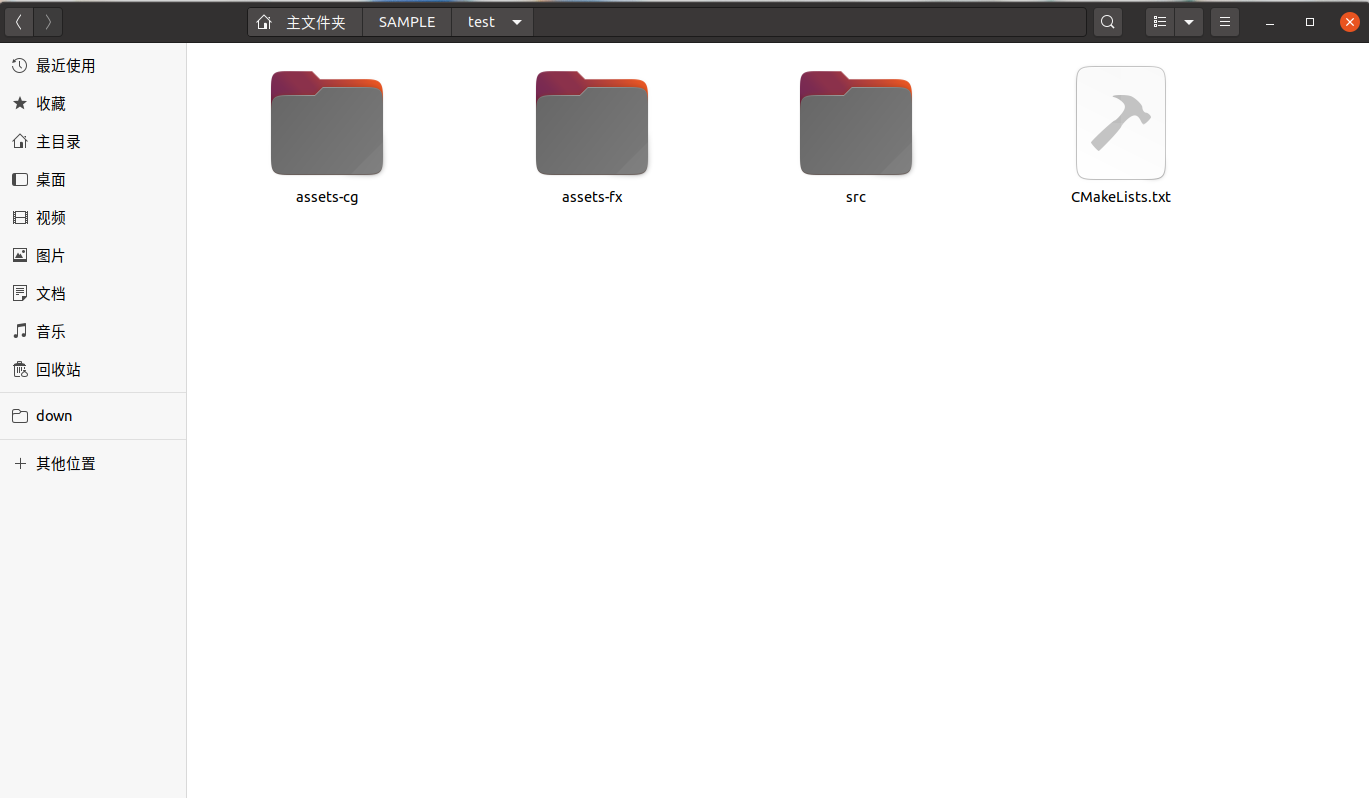
Task: Go forward with the right arrow
Action: click(48, 22)
